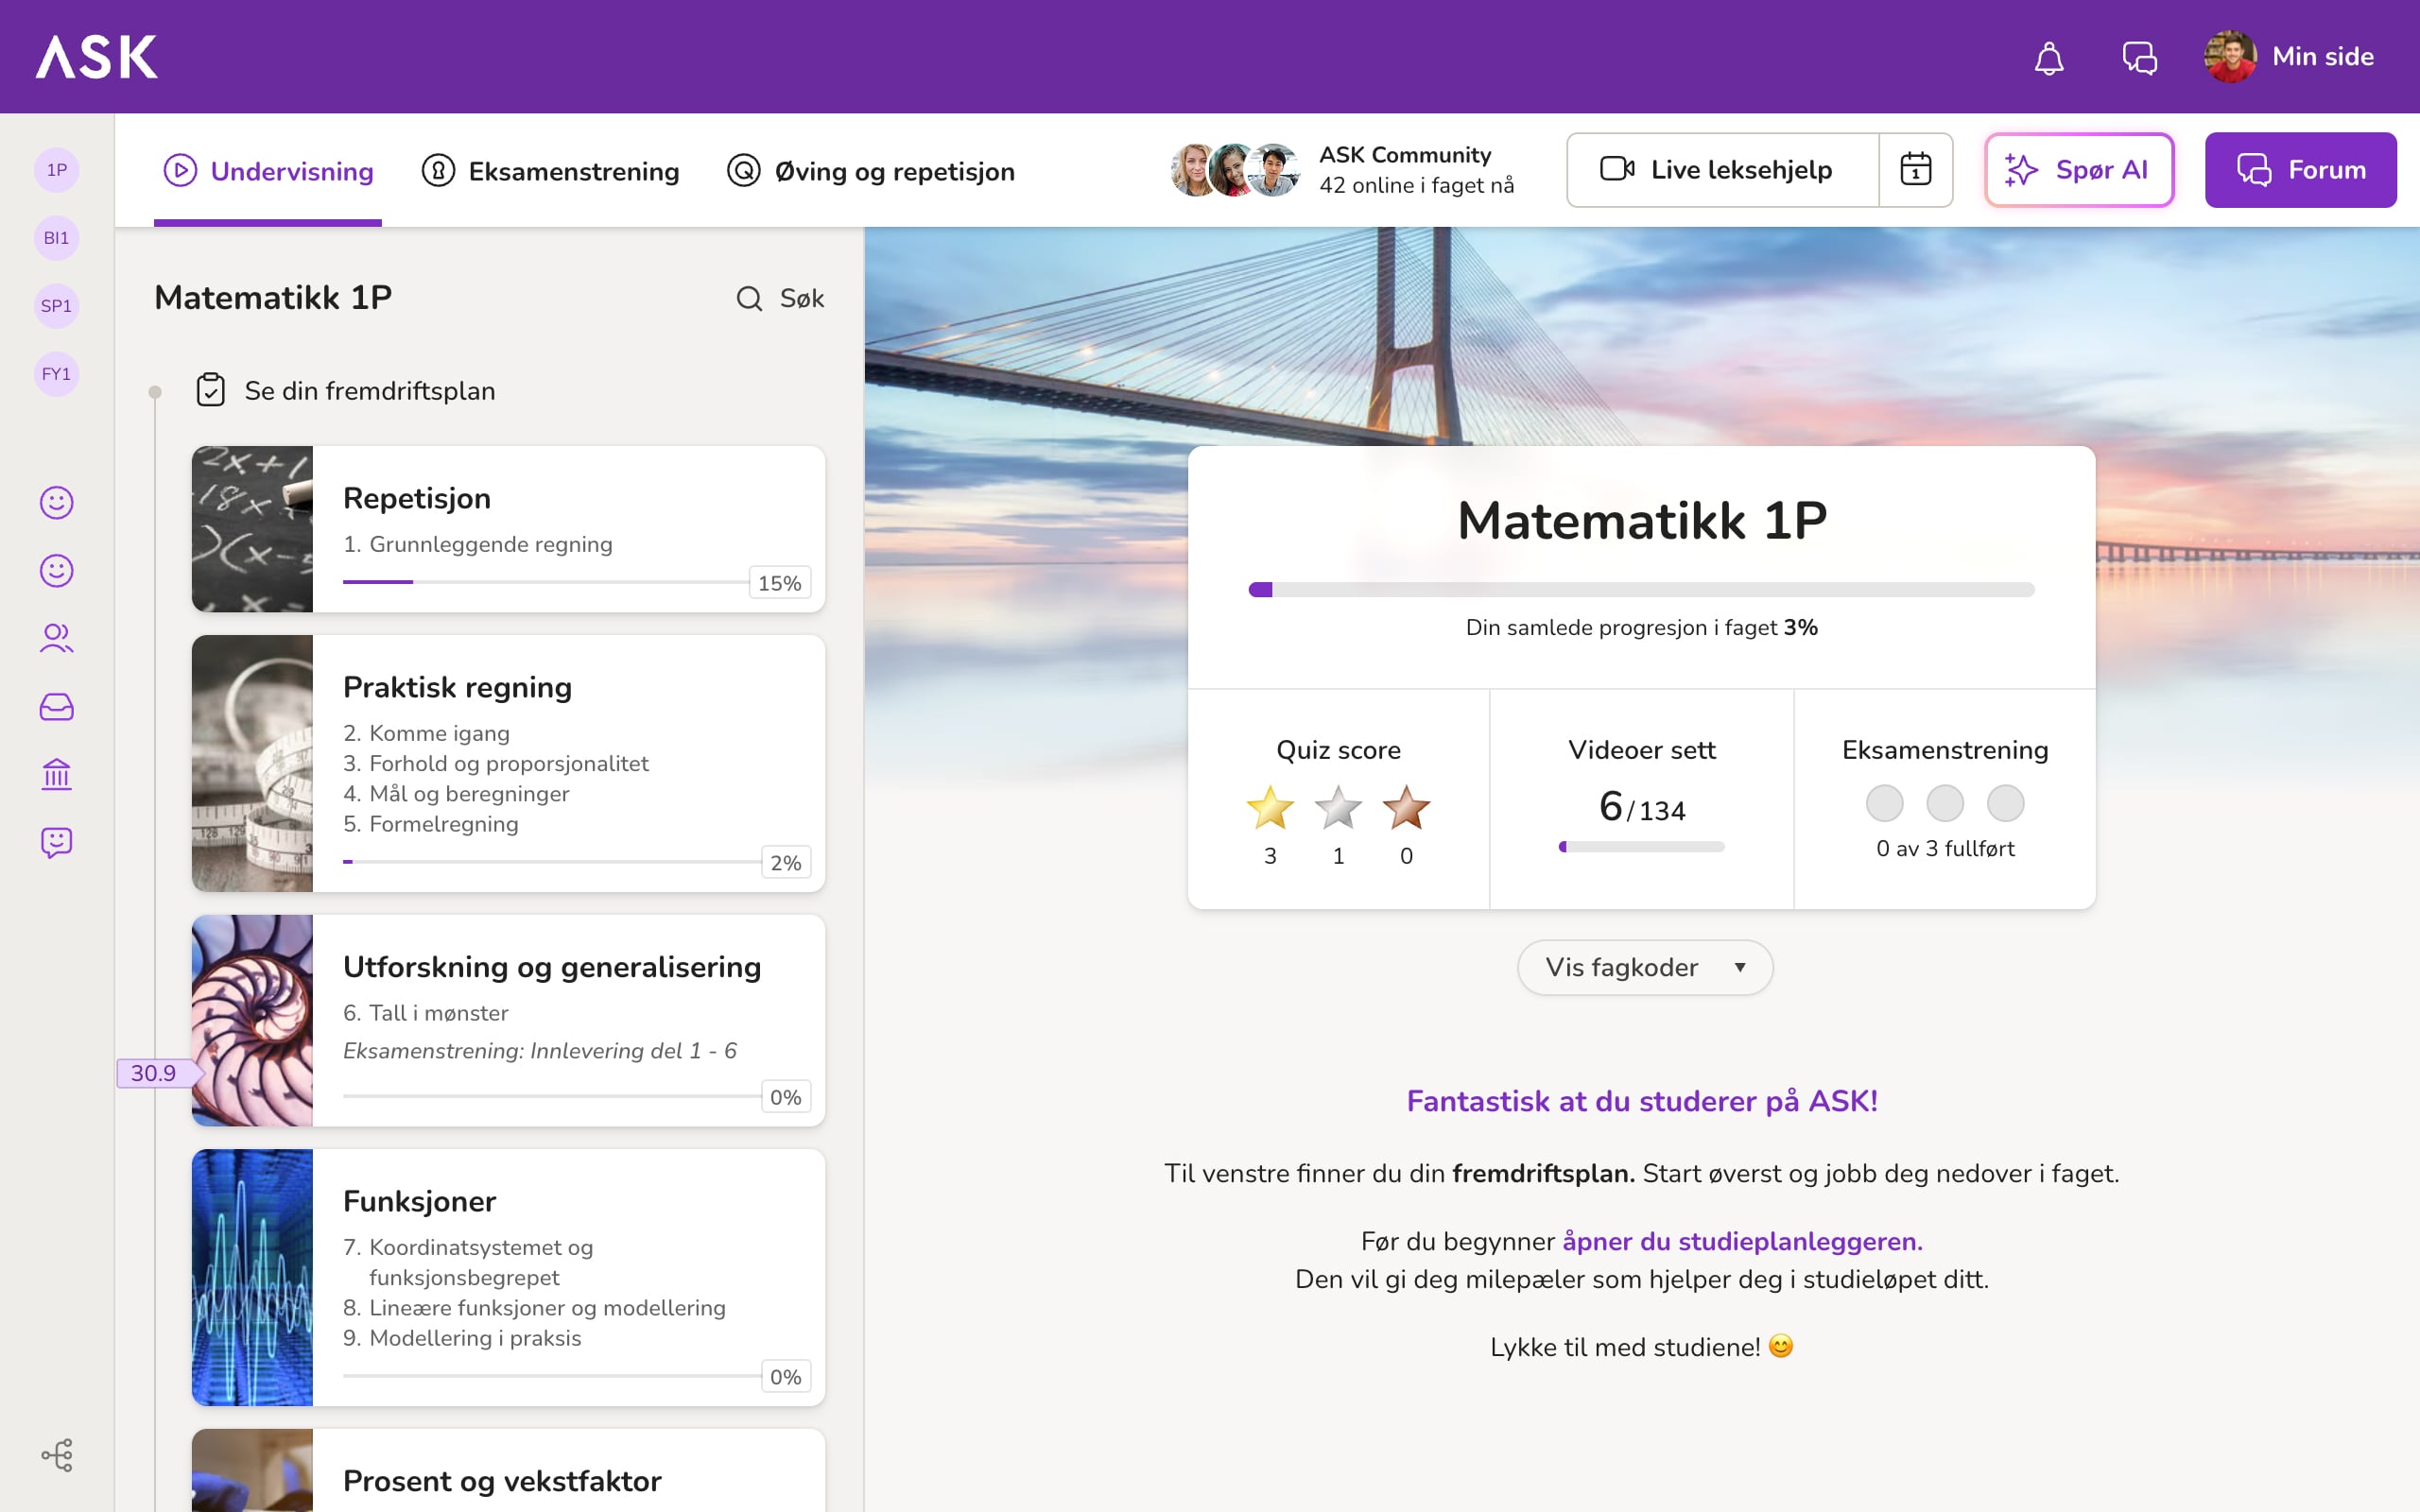Select the first Eksamenstrening completion circle
Image resolution: width=2420 pixels, height=1512 pixels.
[x=1884, y=803]
